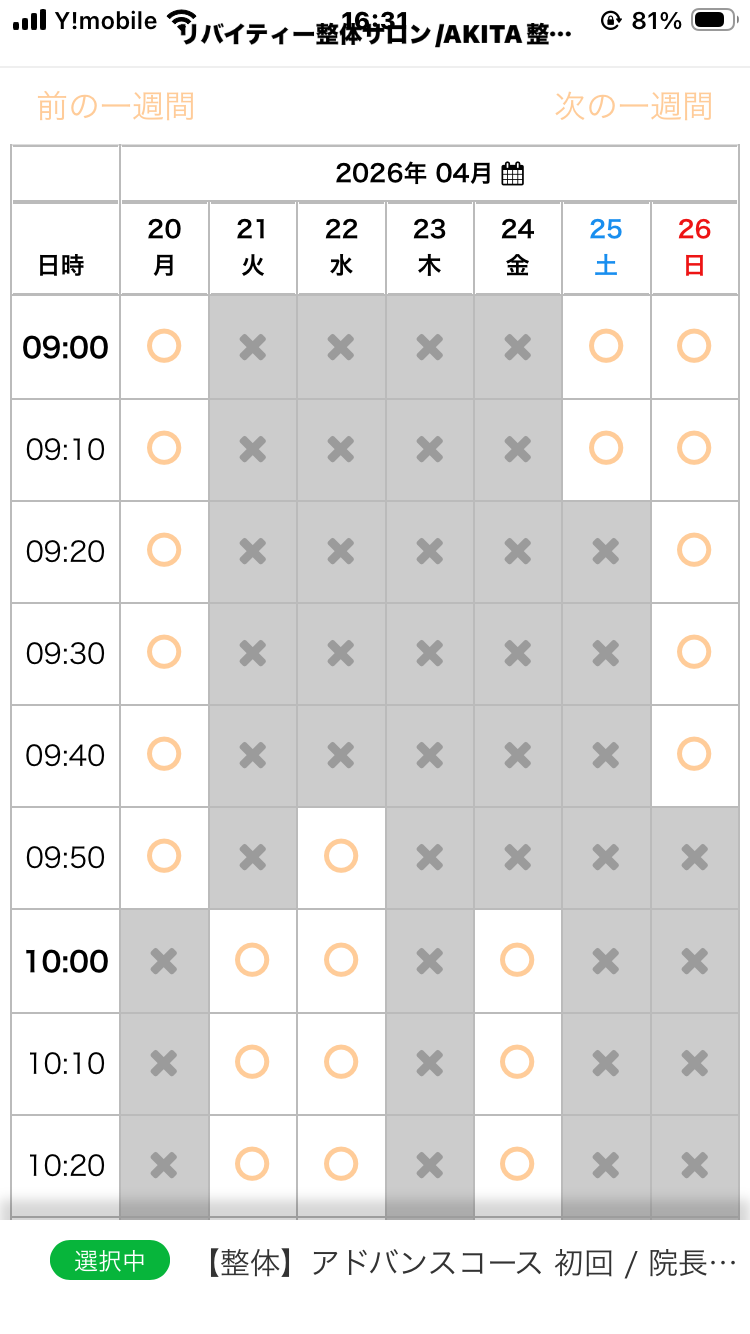The width and height of the screenshot is (750, 1334).
Task: Open the calendar icon beside 2026年 04月
Action: coord(512,174)
